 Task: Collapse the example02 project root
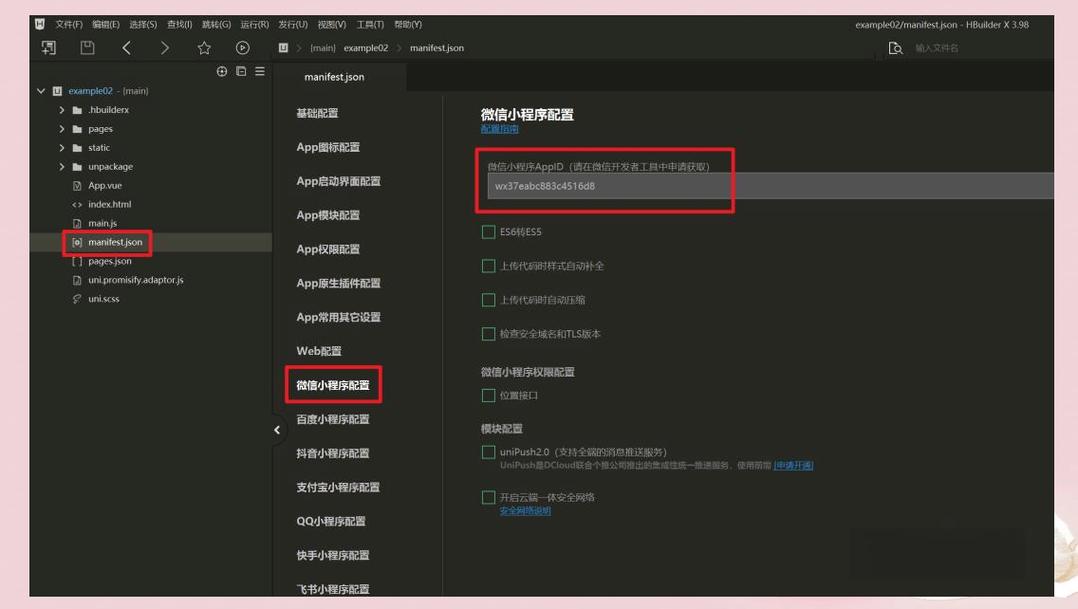click(x=41, y=91)
